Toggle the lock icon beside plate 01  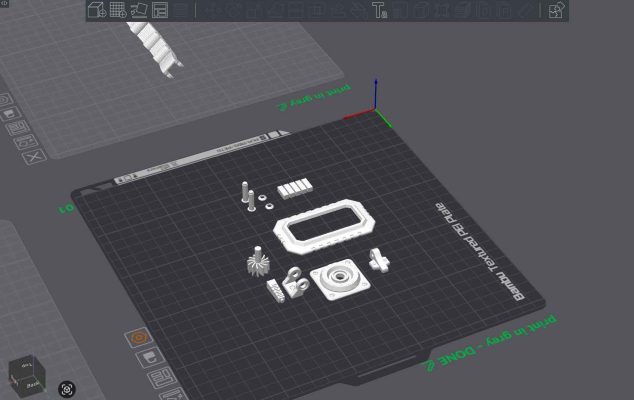point(149,358)
